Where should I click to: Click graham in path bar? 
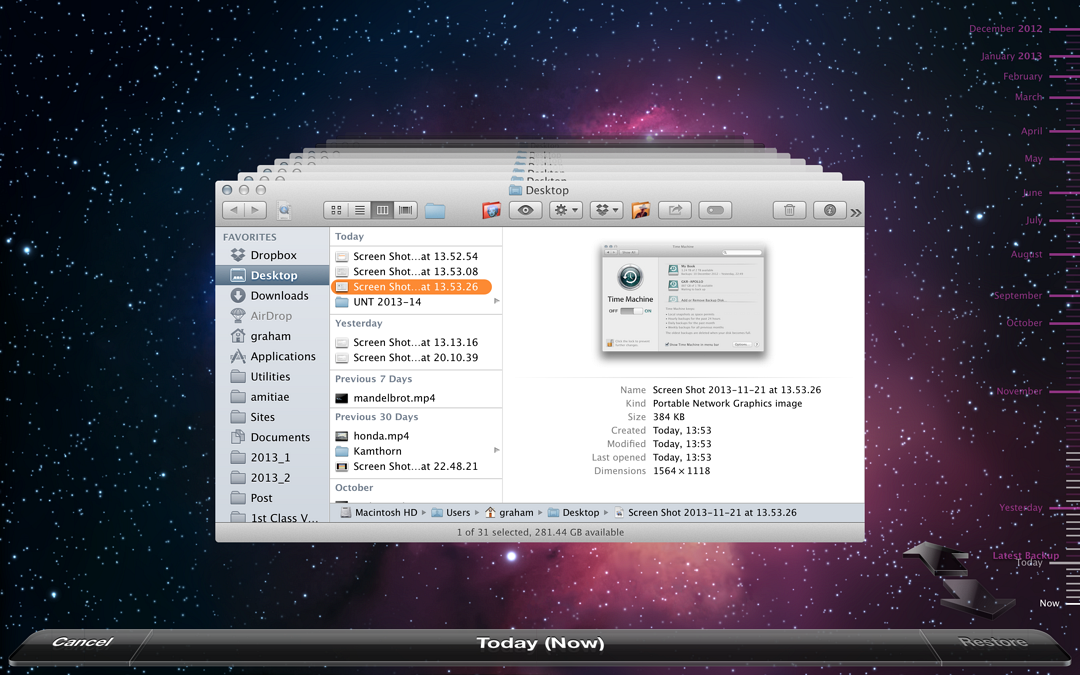(x=509, y=512)
